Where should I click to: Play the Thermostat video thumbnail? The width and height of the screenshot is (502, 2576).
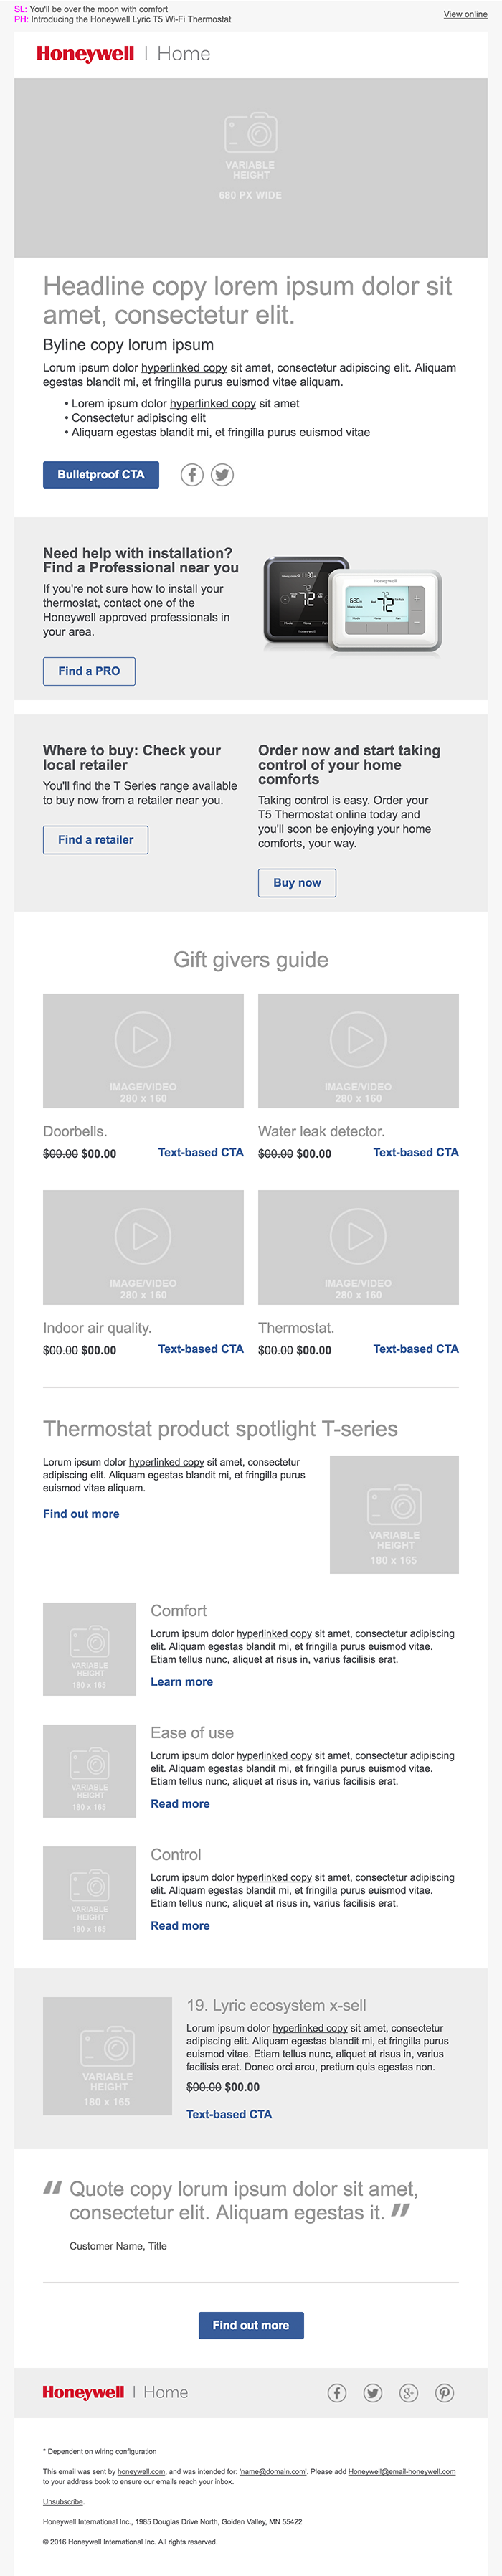pyautogui.click(x=358, y=1236)
